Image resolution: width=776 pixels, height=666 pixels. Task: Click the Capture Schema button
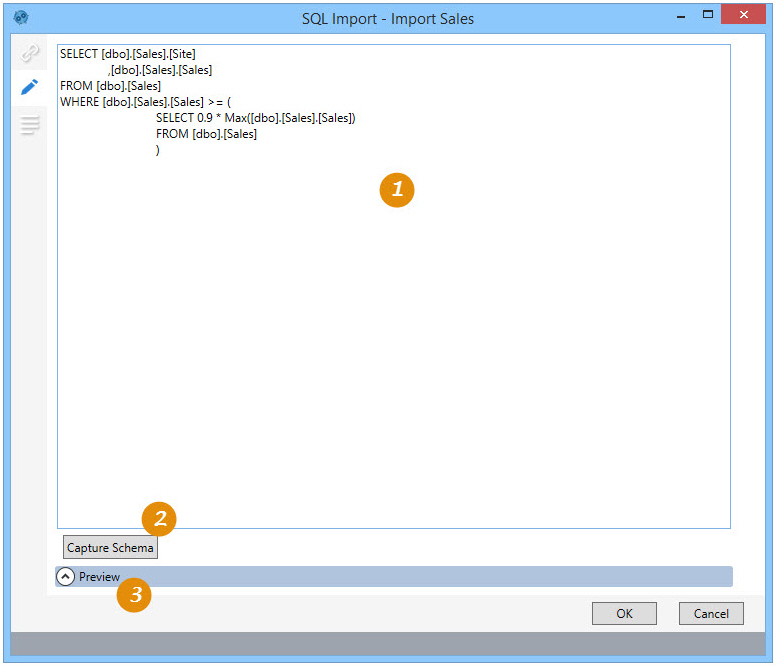110,547
